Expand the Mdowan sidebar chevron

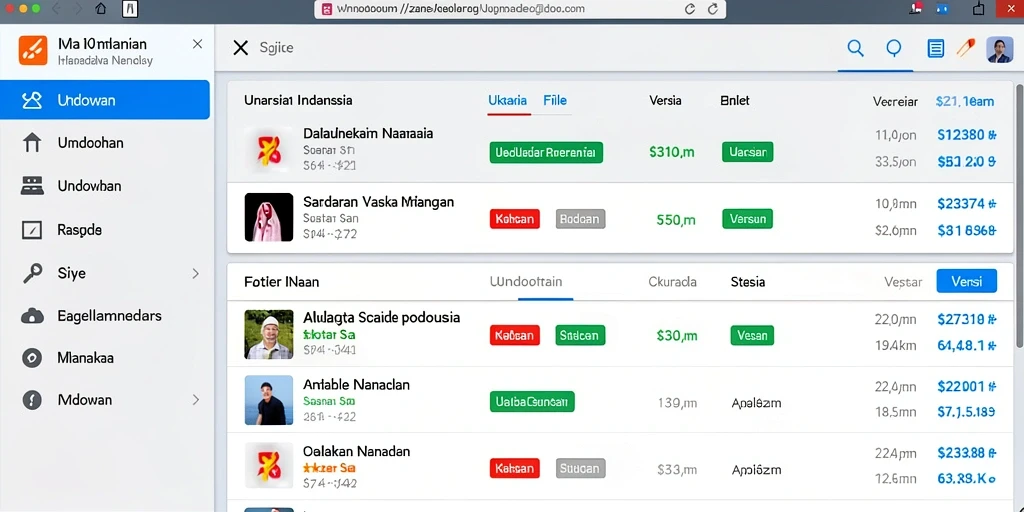pyautogui.click(x=195, y=400)
